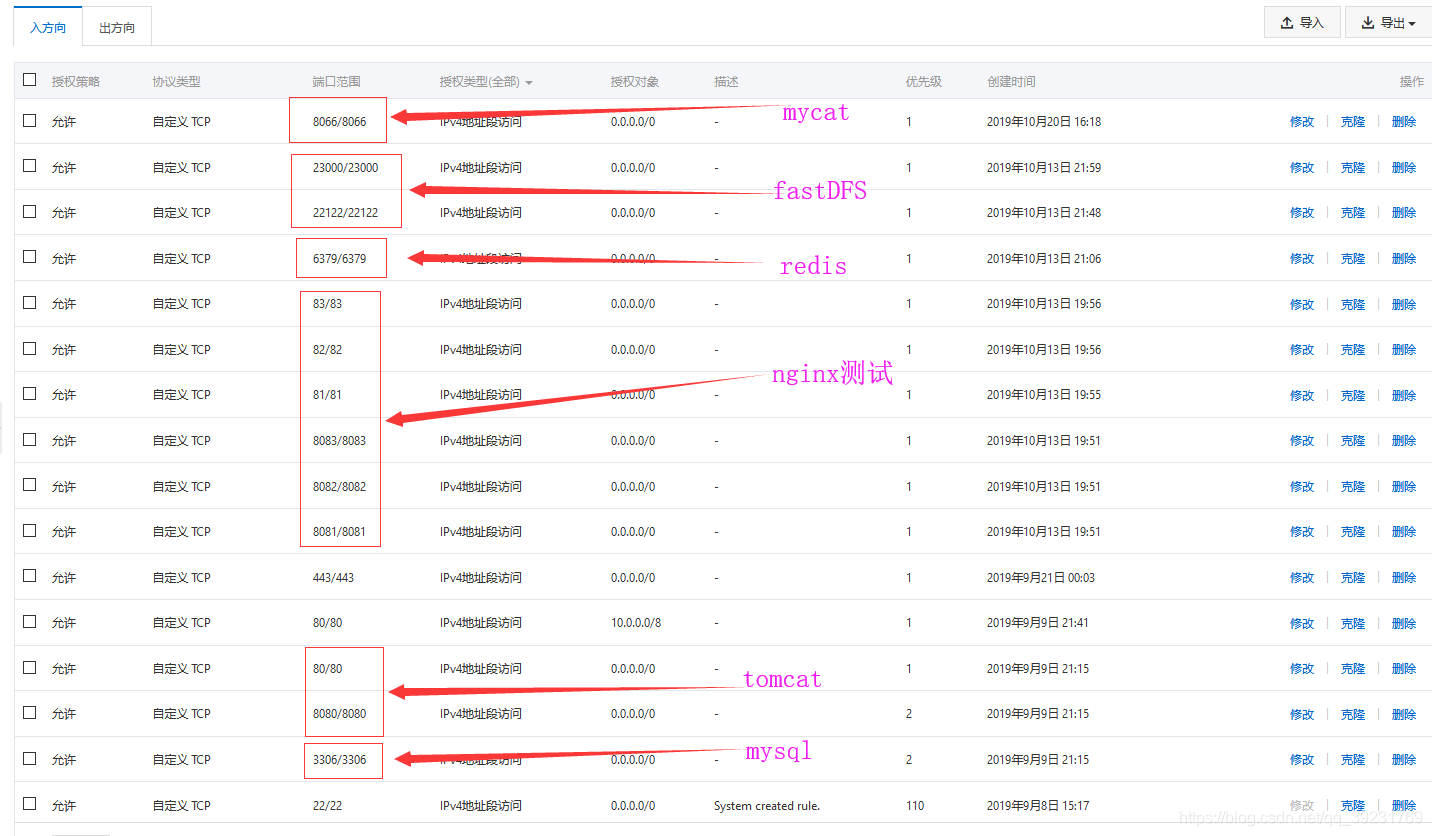The image size is (1432, 836).
Task: Check the box for the 443/443 row
Action: [x=30, y=576]
